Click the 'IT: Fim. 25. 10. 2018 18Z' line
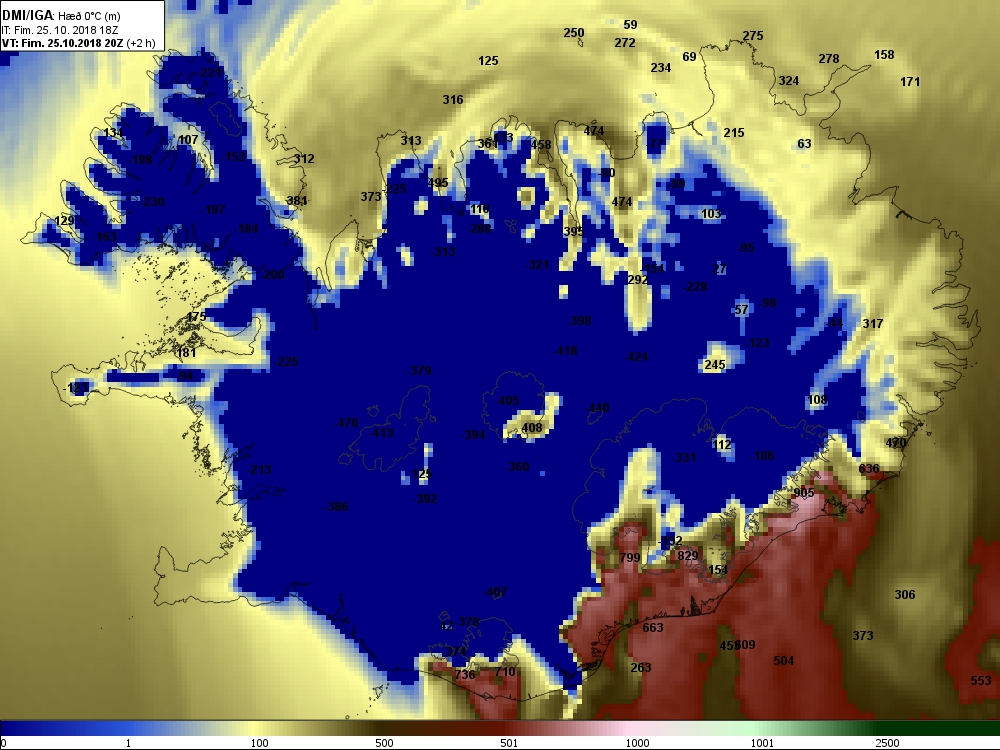Image resolution: width=1000 pixels, height=750 pixels. (60, 30)
